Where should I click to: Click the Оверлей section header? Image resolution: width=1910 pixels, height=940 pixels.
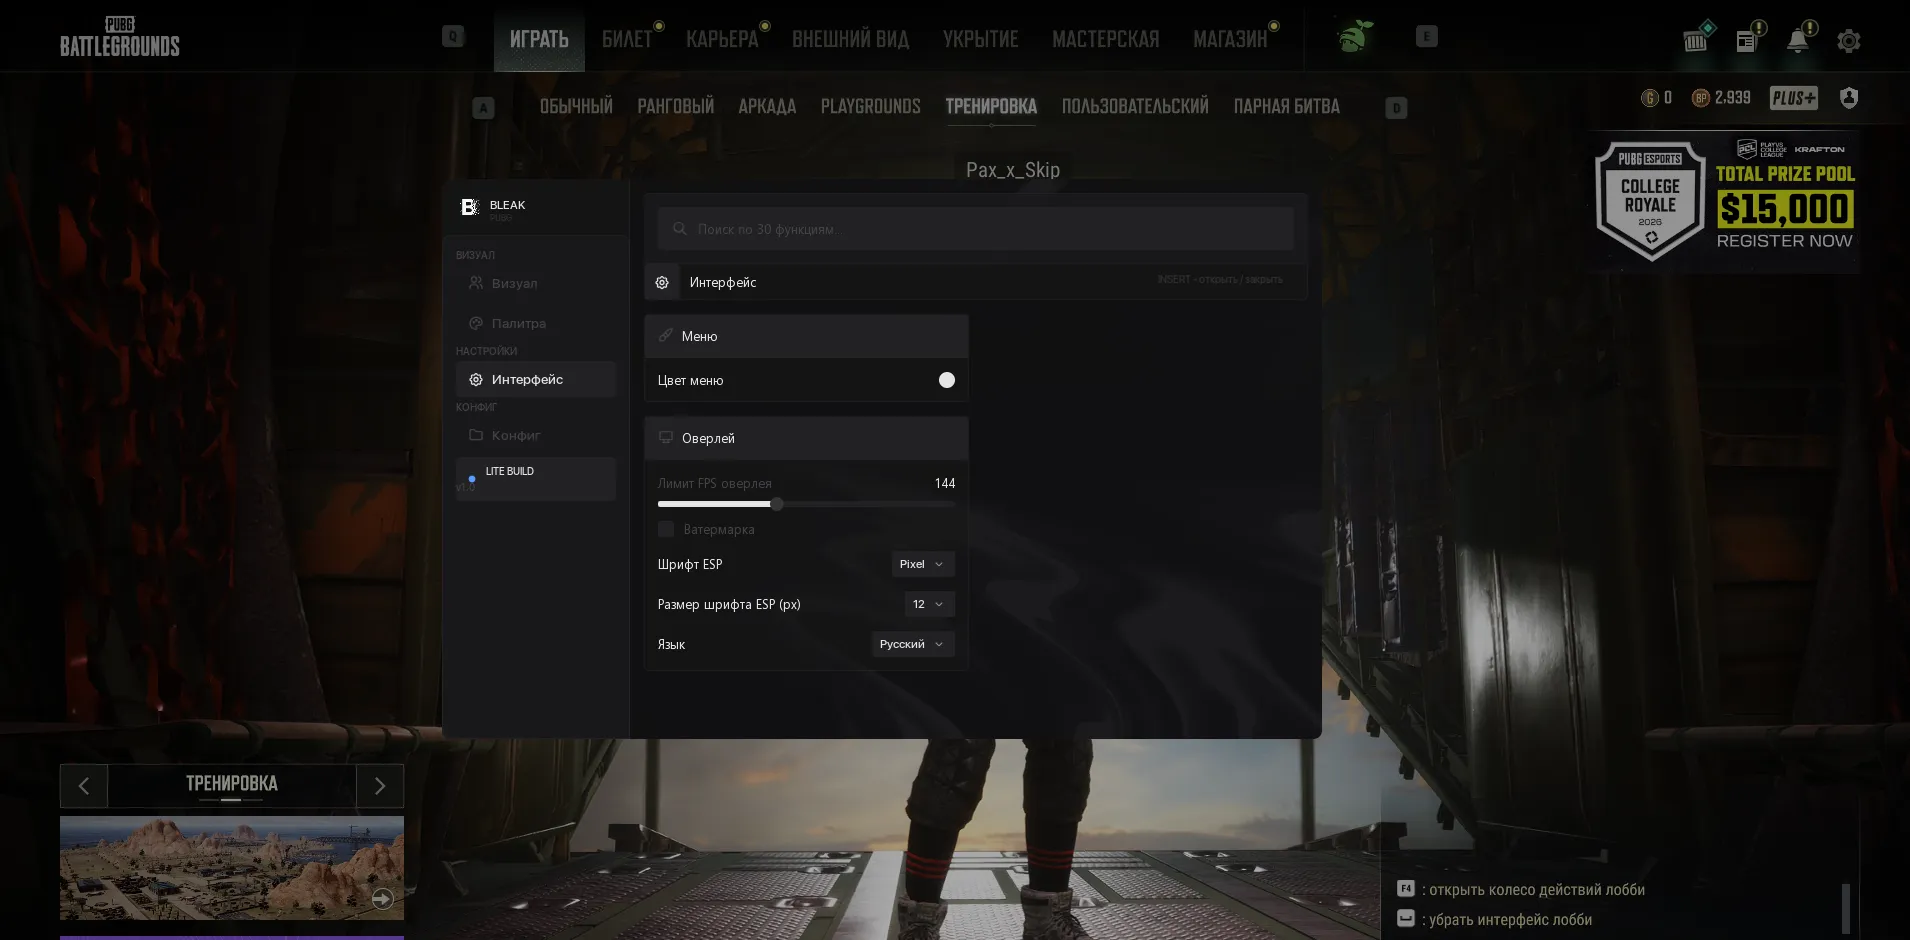coord(806,438)
